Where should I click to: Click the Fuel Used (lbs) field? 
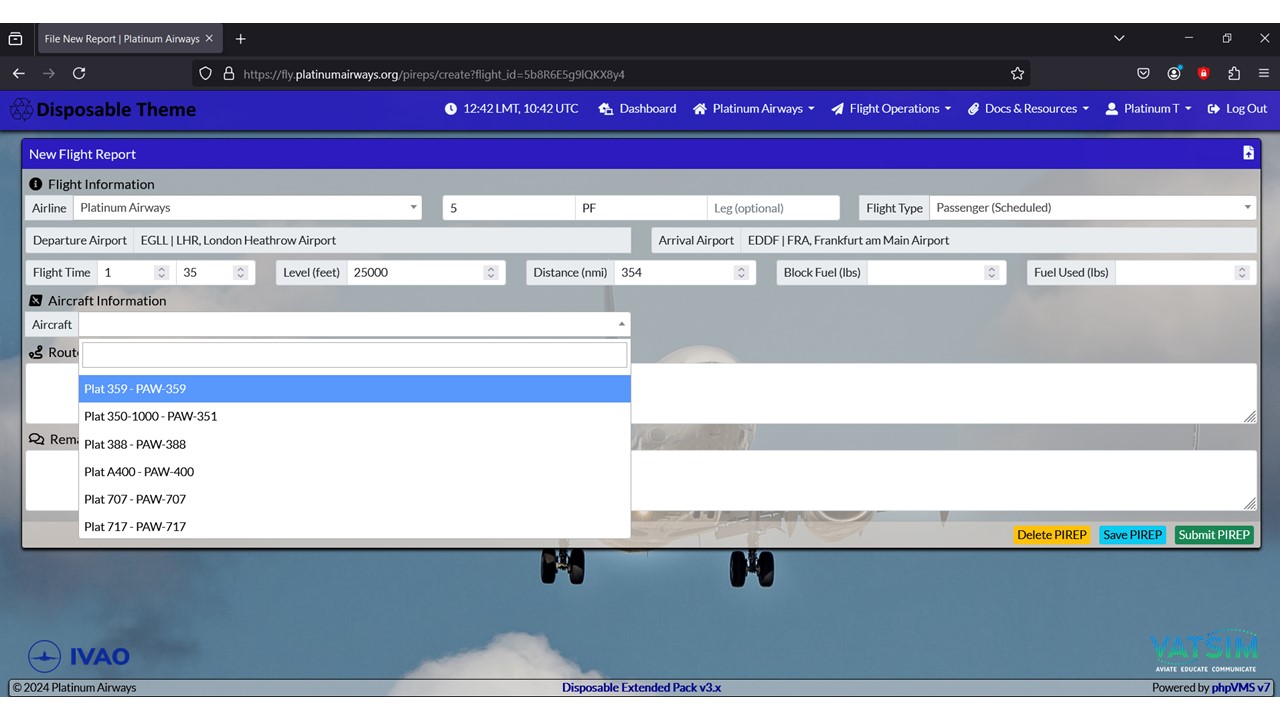(x=1186, y=272)
